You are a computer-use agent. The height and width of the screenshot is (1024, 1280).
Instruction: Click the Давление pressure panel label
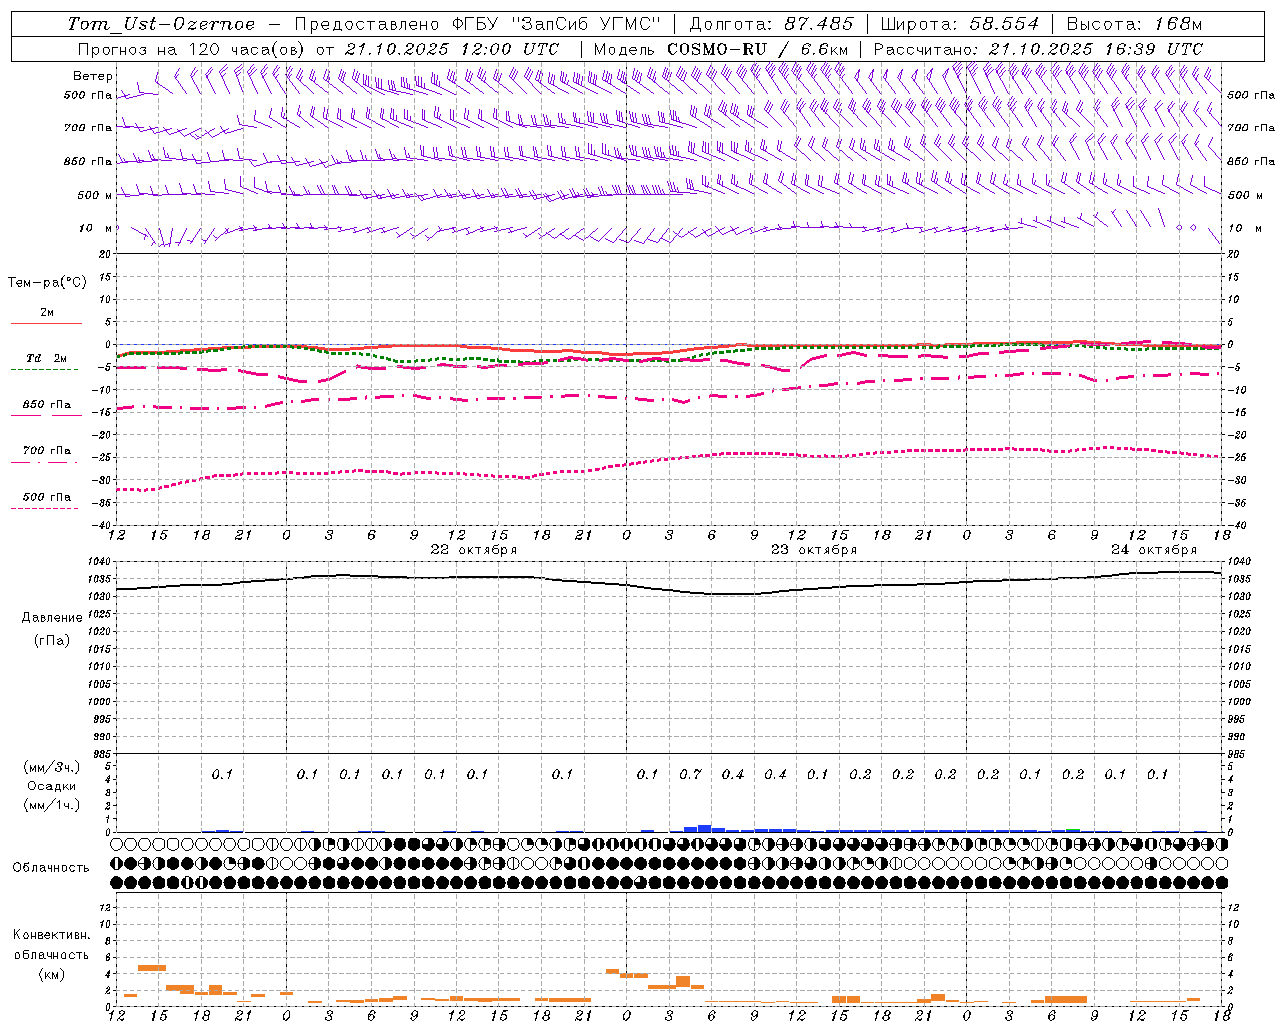pyautogui.click(x=52, y=618)
